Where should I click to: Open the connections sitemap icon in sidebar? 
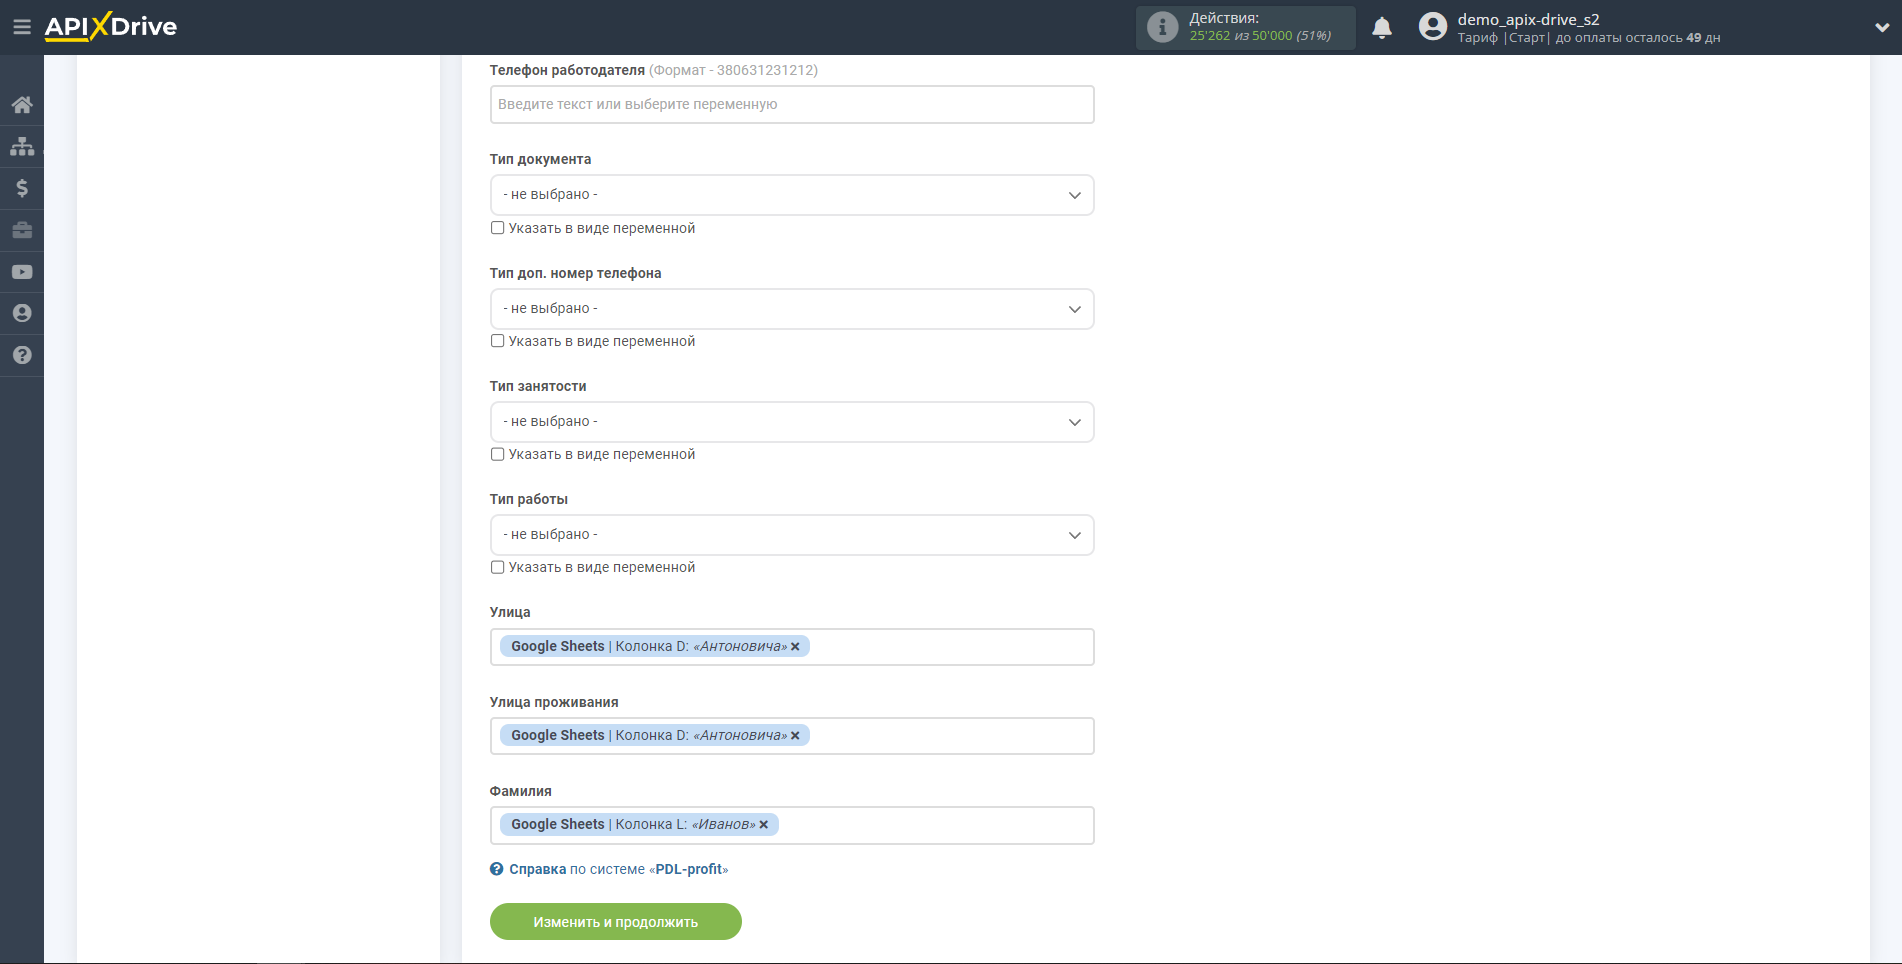point(22,147)
